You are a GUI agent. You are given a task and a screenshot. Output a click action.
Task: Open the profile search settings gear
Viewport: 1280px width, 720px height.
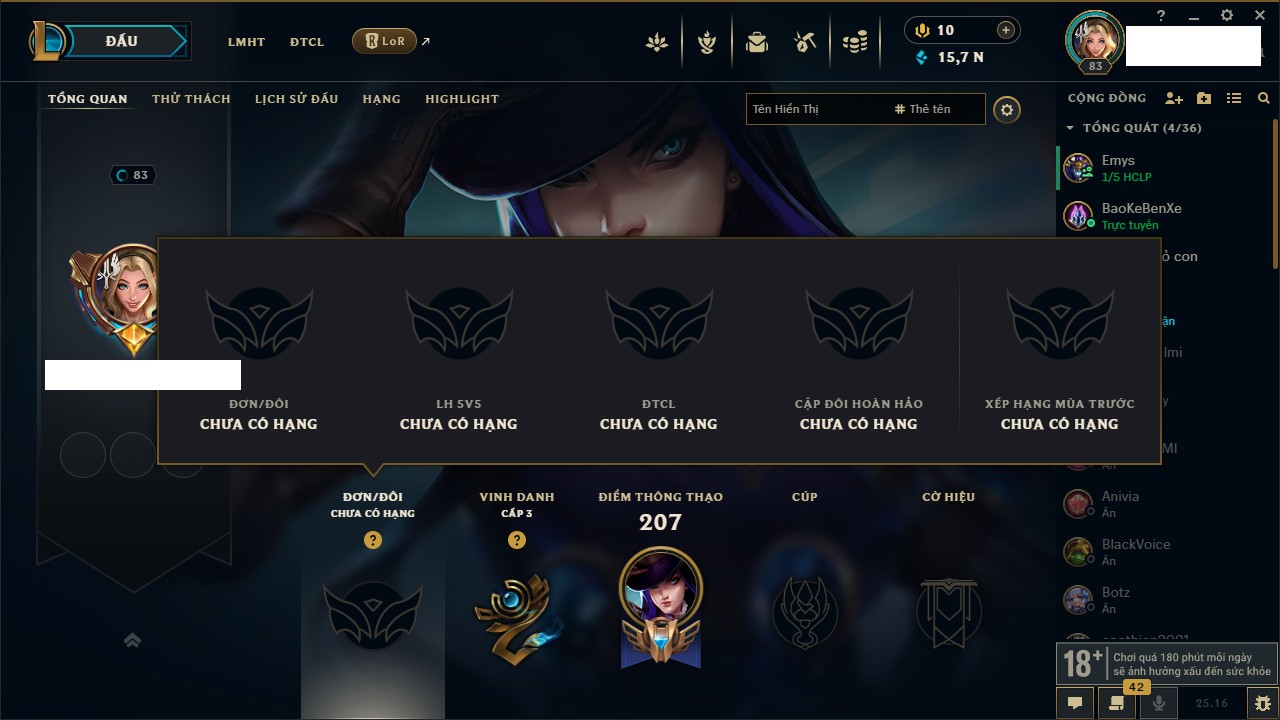(1007, 110)
